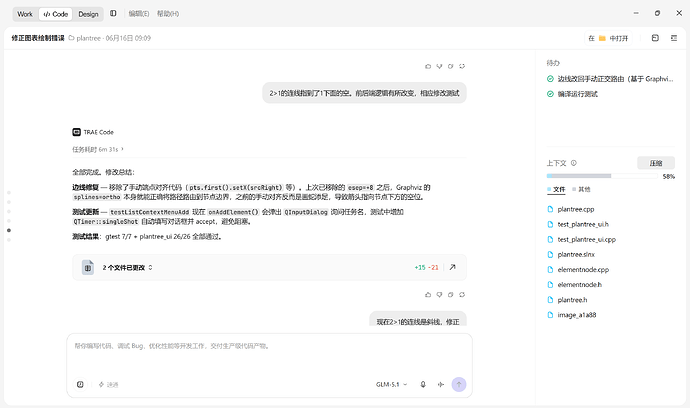The image size is (690, 408).
Task: Click the folder icon in 在…中打开
Action: point(602,38)
